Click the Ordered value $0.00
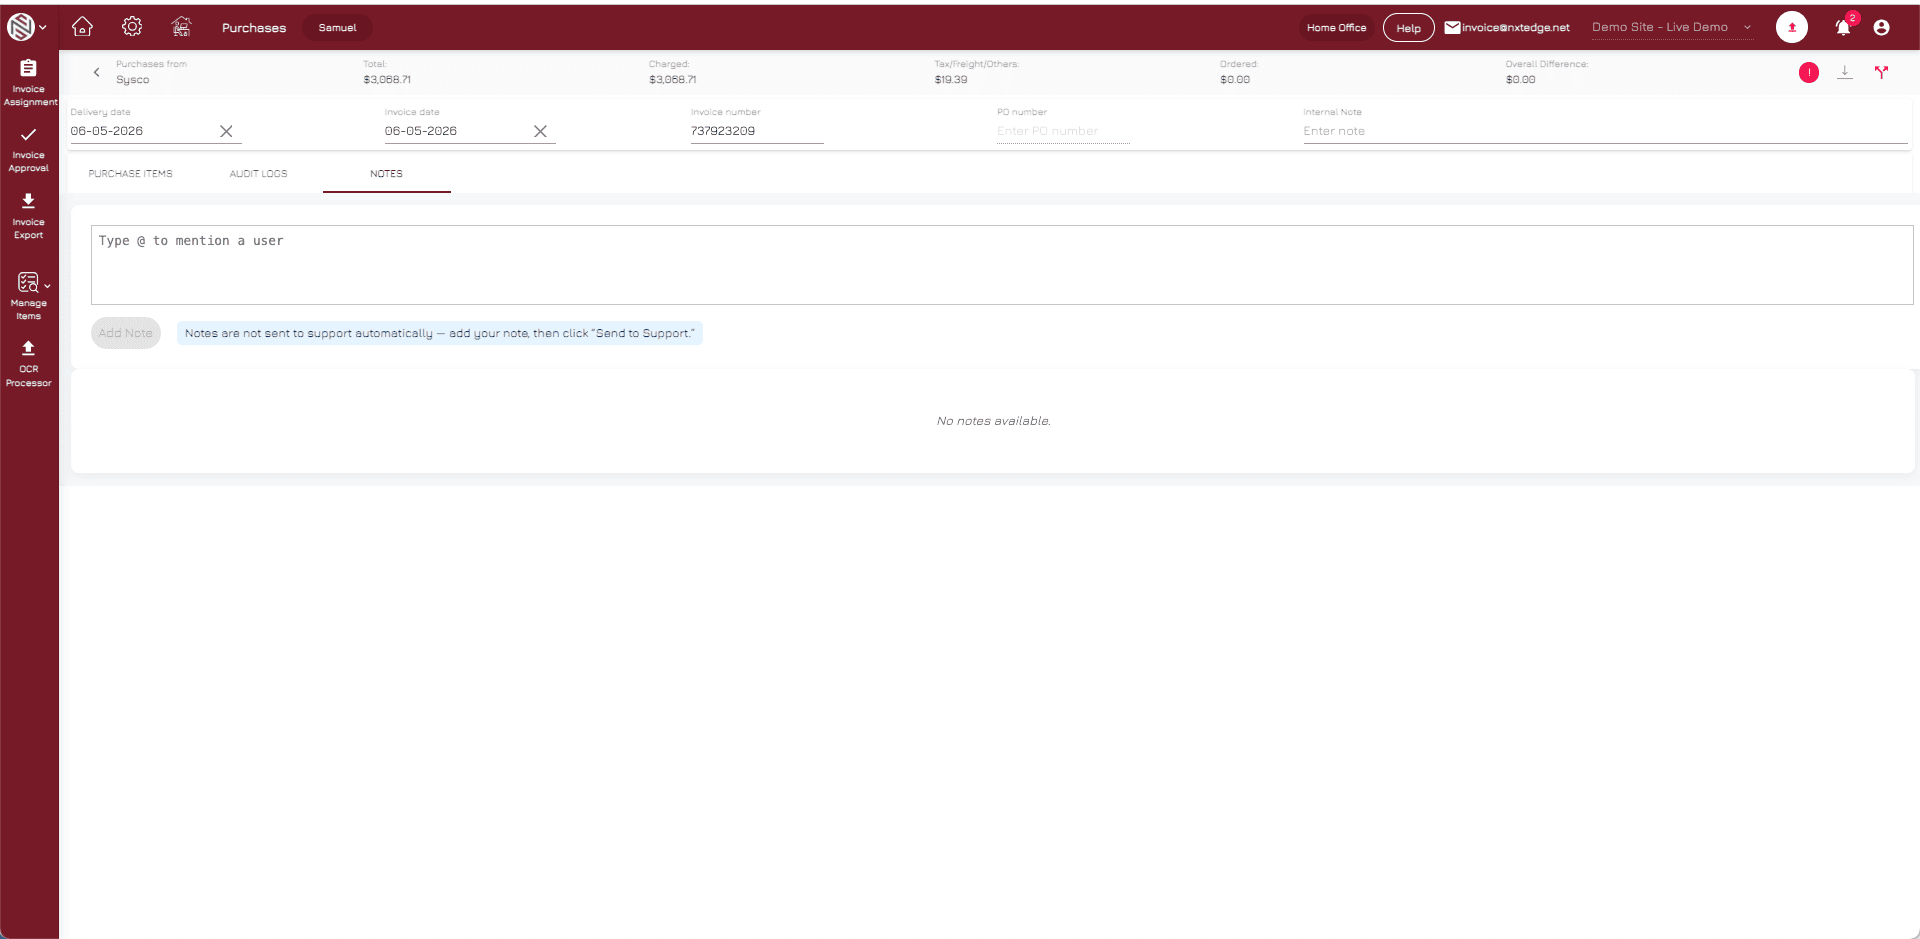 click(1235, 80)
